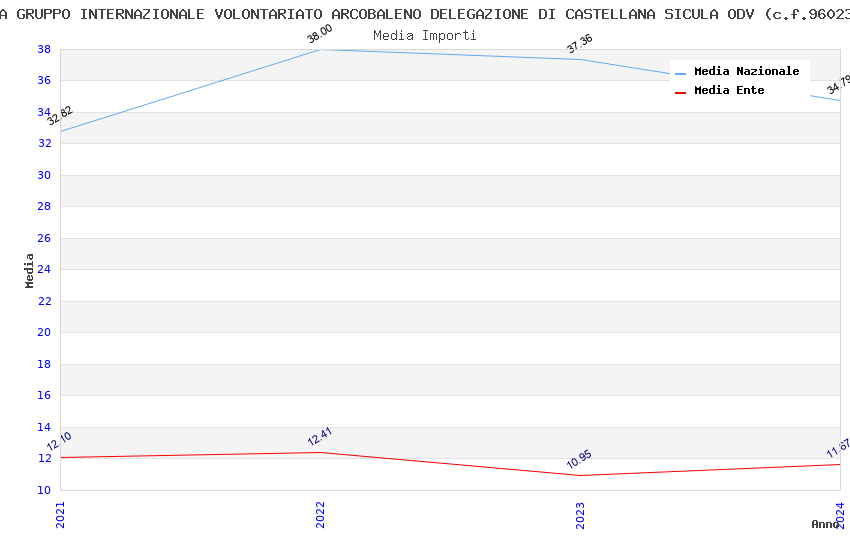Click the 2022 x-axis label
Screen dimensions: 850x550
point(320,515)
